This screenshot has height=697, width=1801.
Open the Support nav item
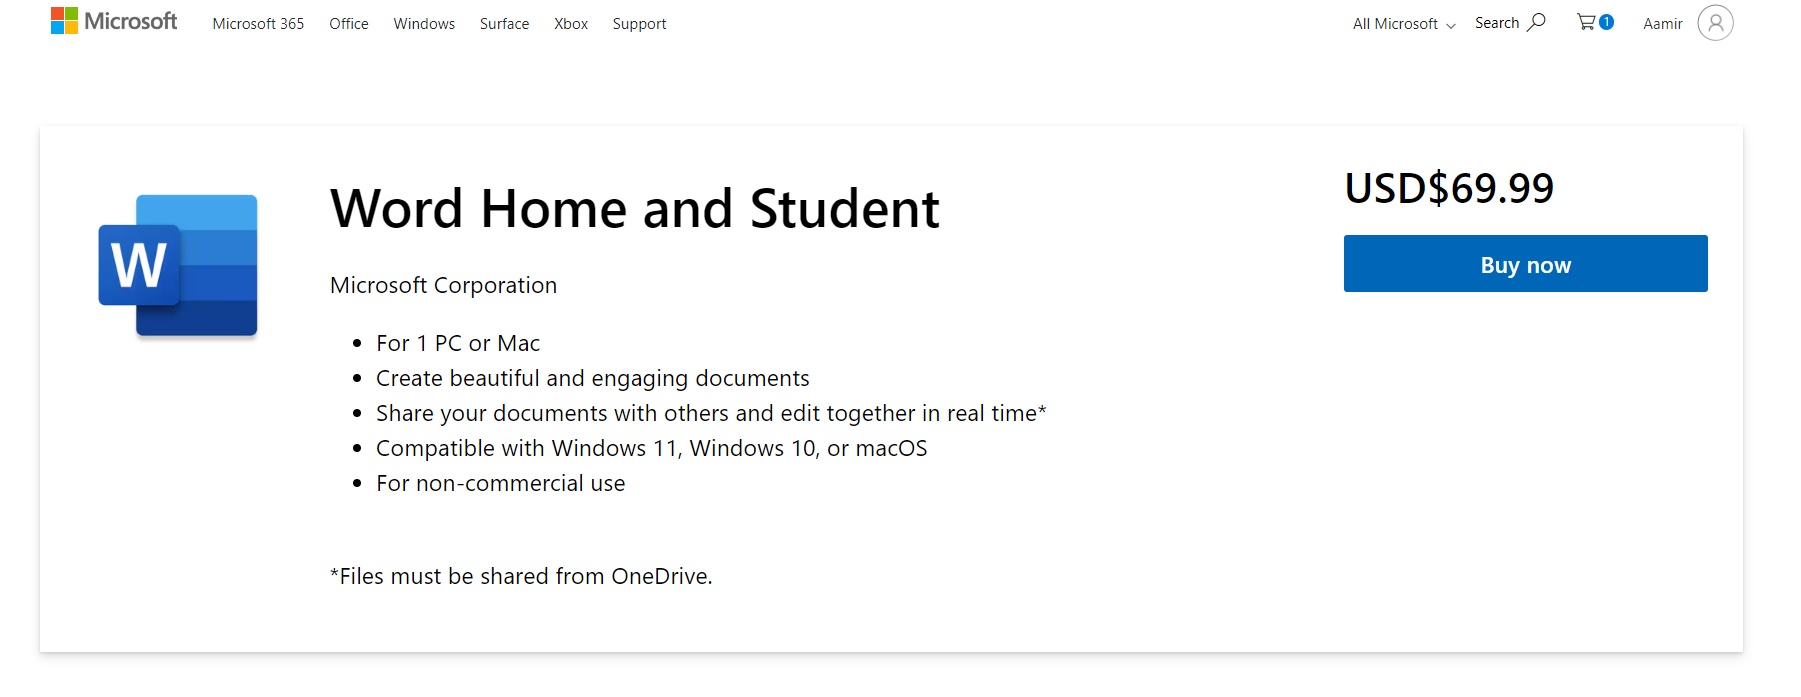pos(639,24)
